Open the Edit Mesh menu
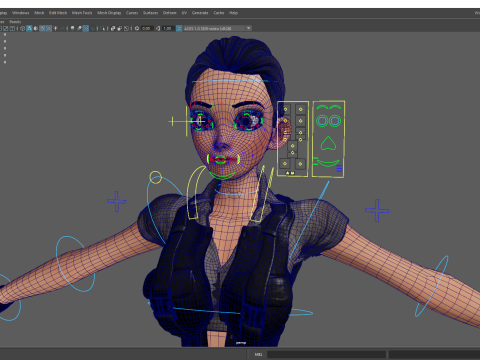Viewport: 480px width, 360px height. point(58,13)
